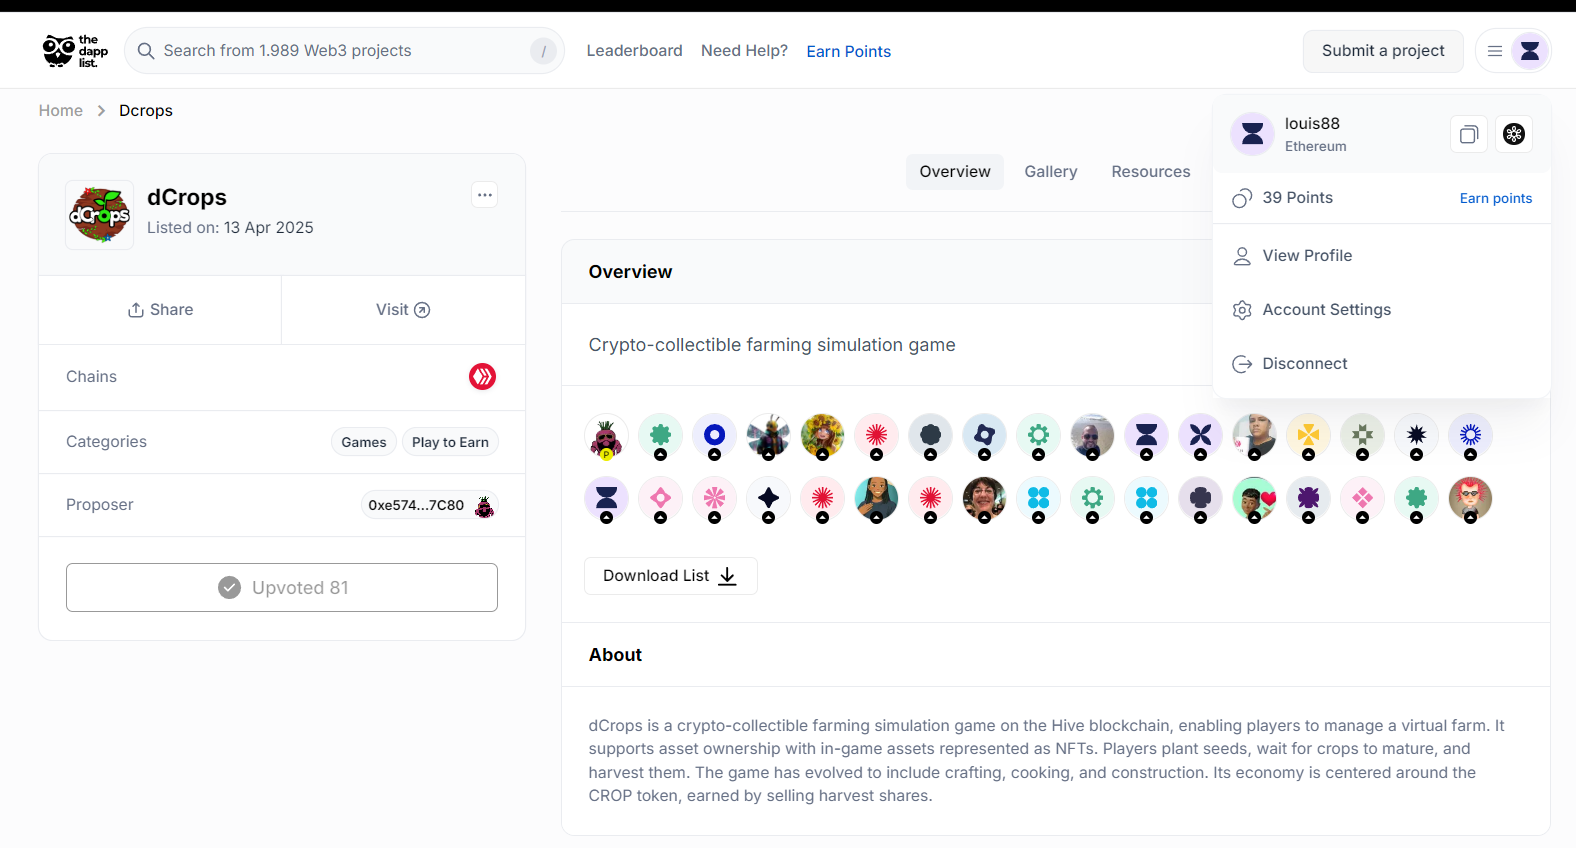1576x848 pixels.
Task: Open the hamburger menu icon in header
Action: [x=1495, y=51]
